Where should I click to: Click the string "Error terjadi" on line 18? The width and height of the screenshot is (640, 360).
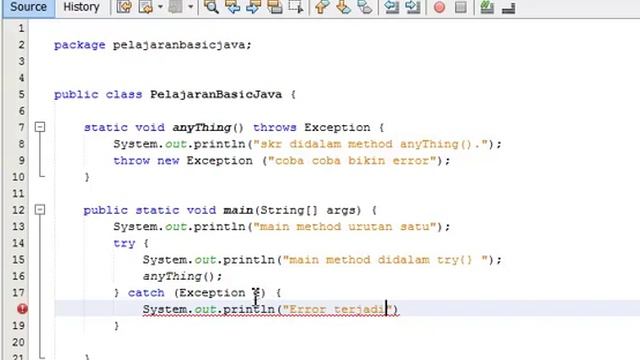pos(337,309)
